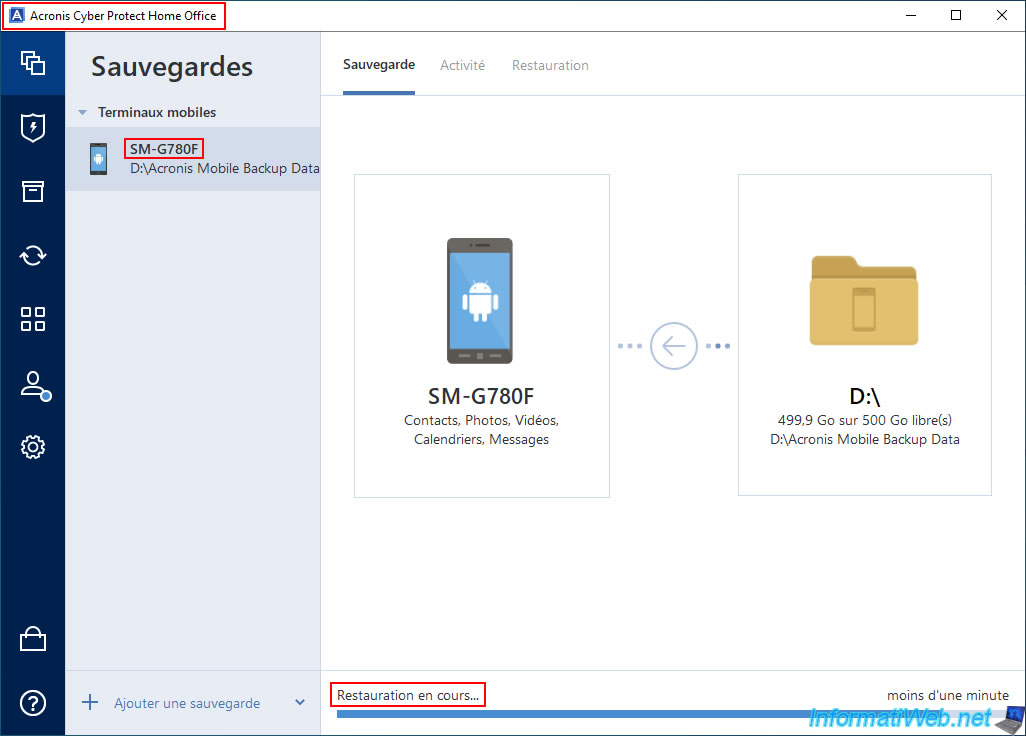This screenshot has height=736, width=1026.
Task: Switch to the Sauvegarde tab
Action: coord(379,65)
